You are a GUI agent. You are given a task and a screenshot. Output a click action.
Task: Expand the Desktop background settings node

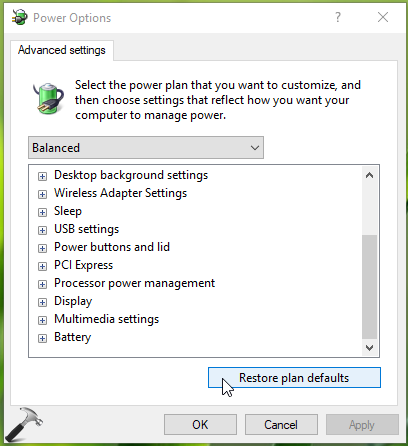coord(42,176)
